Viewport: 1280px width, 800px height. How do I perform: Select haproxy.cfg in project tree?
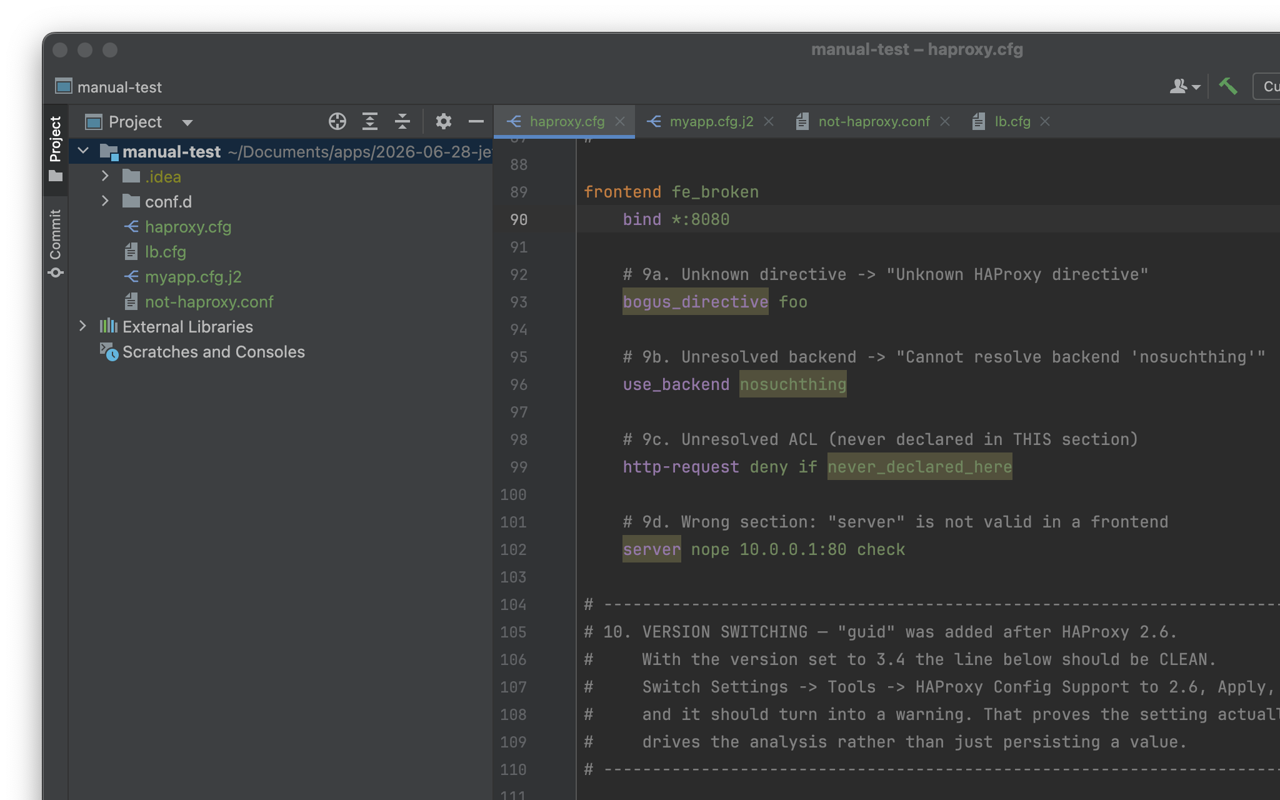click(x=188, y=226)
